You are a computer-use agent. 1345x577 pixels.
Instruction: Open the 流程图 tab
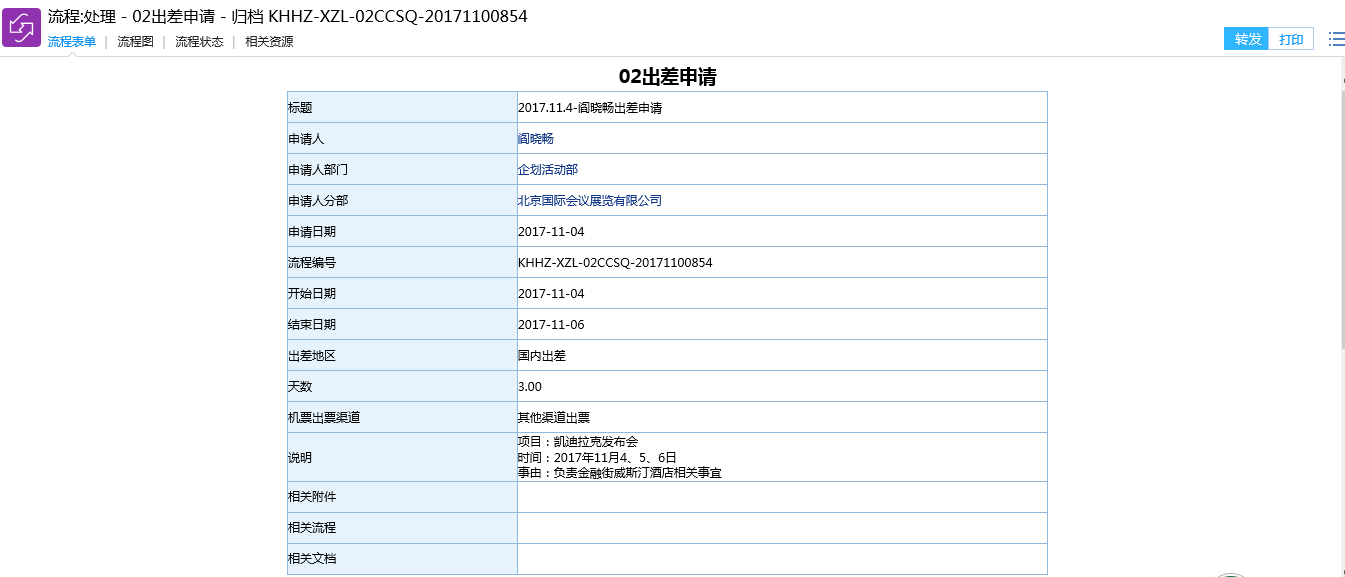135,42
